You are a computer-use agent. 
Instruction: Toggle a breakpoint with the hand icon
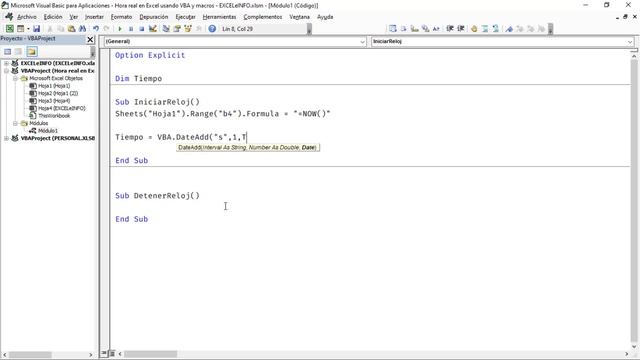point(474,29)
